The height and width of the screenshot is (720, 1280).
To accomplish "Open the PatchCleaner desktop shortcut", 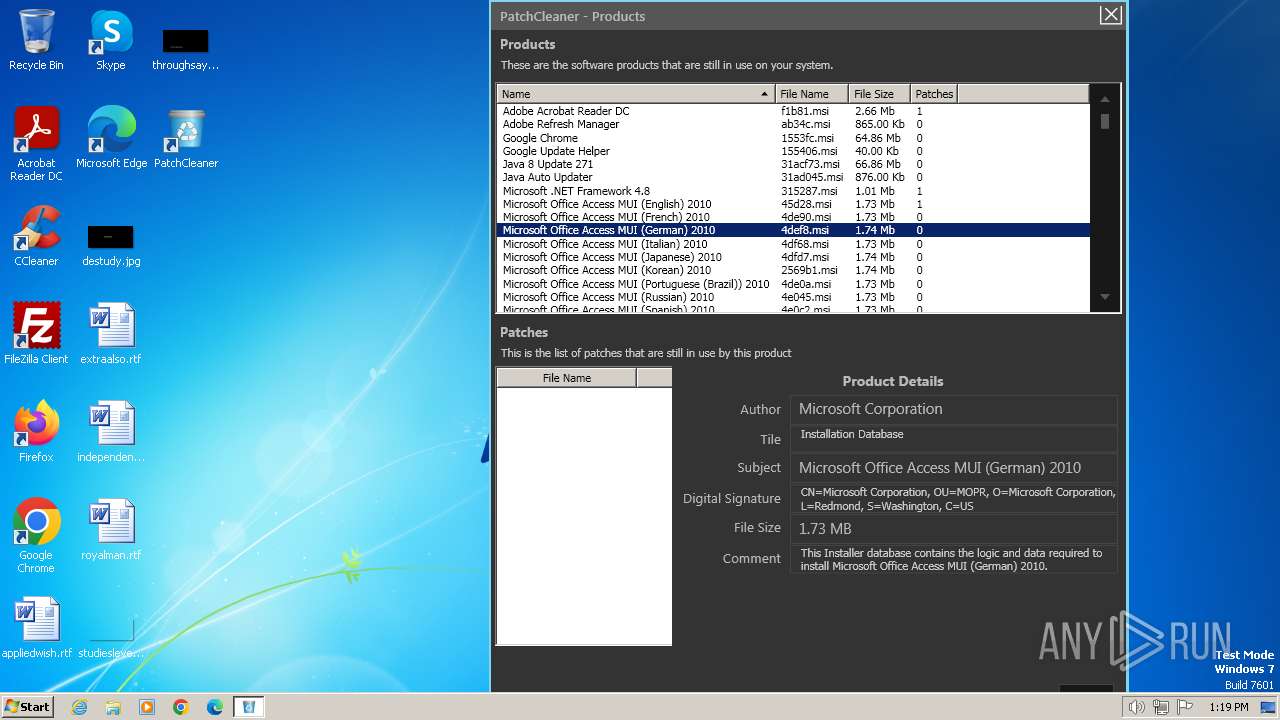I will tap(186, 138).
